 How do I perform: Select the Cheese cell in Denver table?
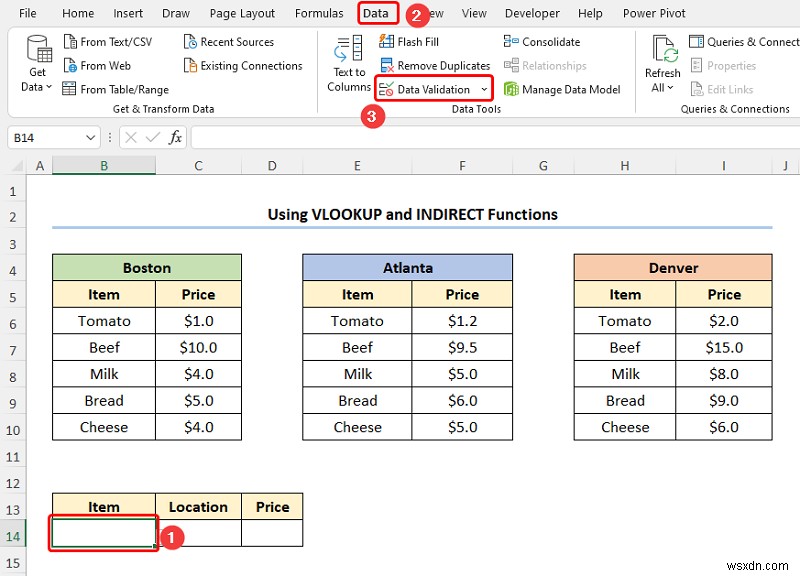point(624,427)
